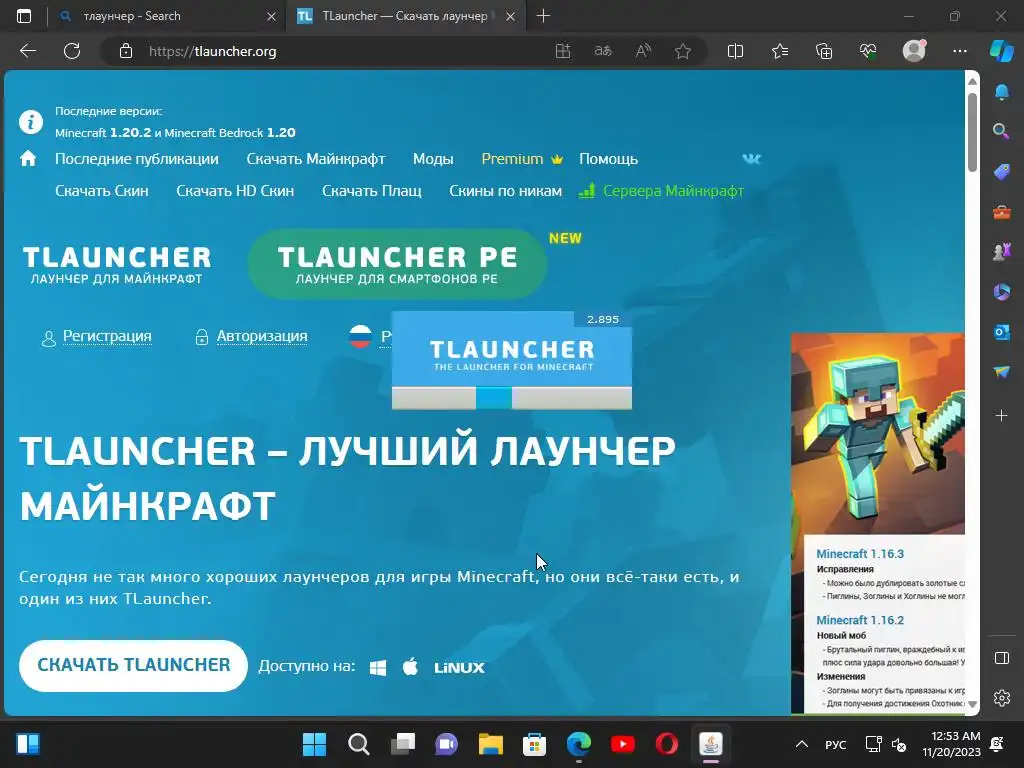Select the Linux platform logo
Image resolution: width=1024 pixels, height=768 pixels.
pyautogui.click(x=460, y=667)
